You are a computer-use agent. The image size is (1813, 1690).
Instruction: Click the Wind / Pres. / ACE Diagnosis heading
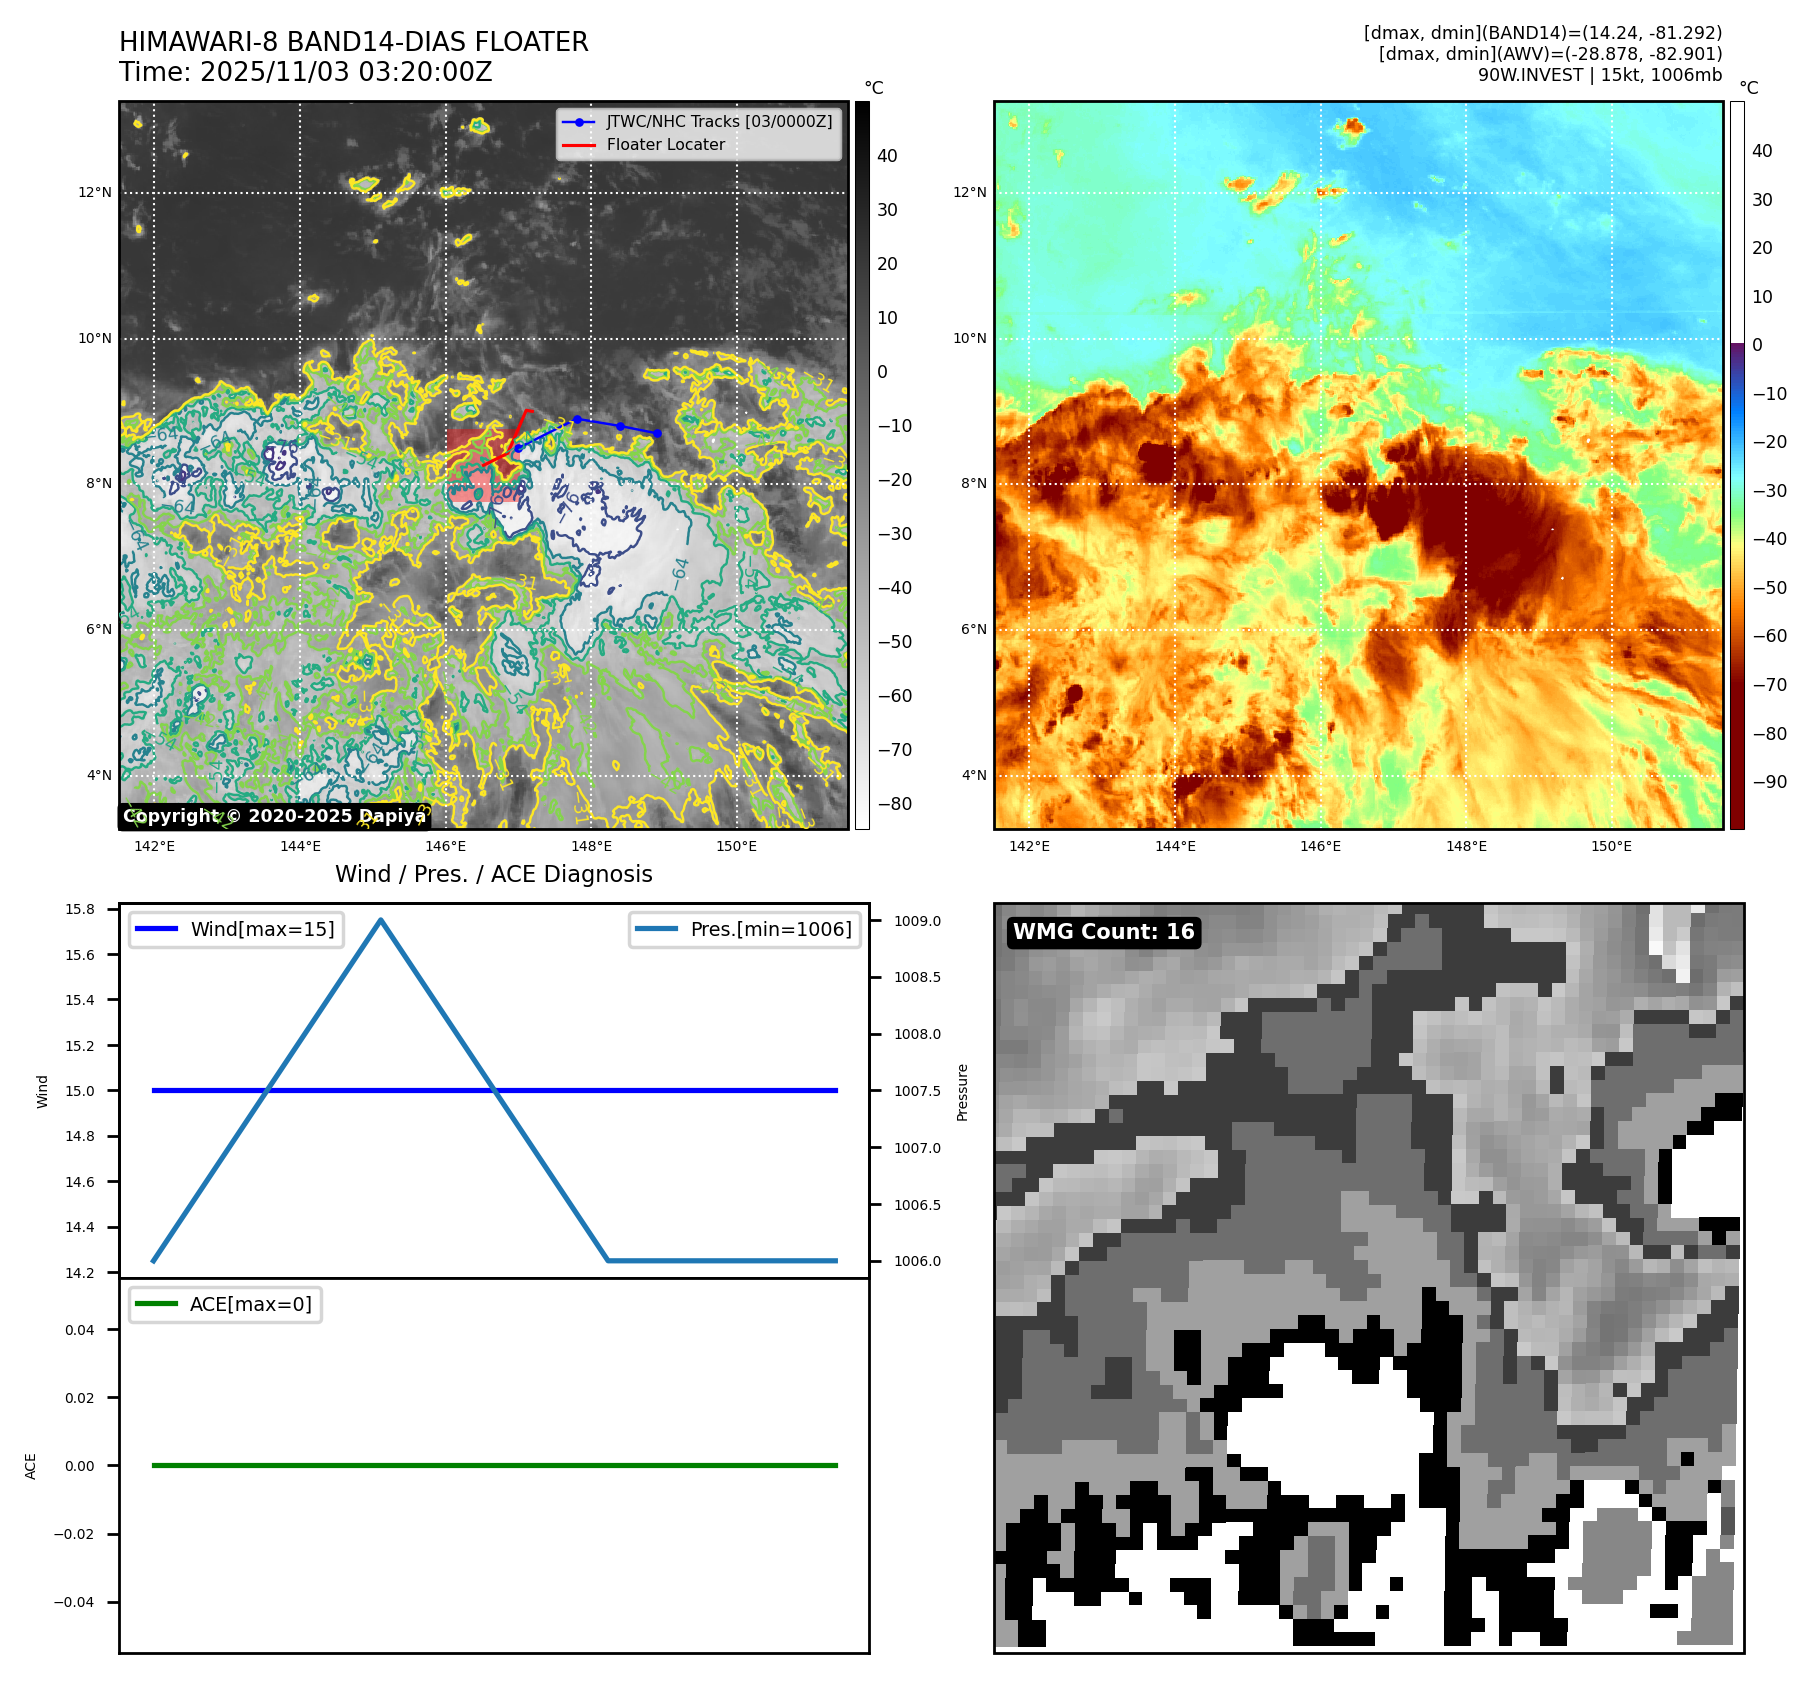pyautogui.click(x=493, y=874)
